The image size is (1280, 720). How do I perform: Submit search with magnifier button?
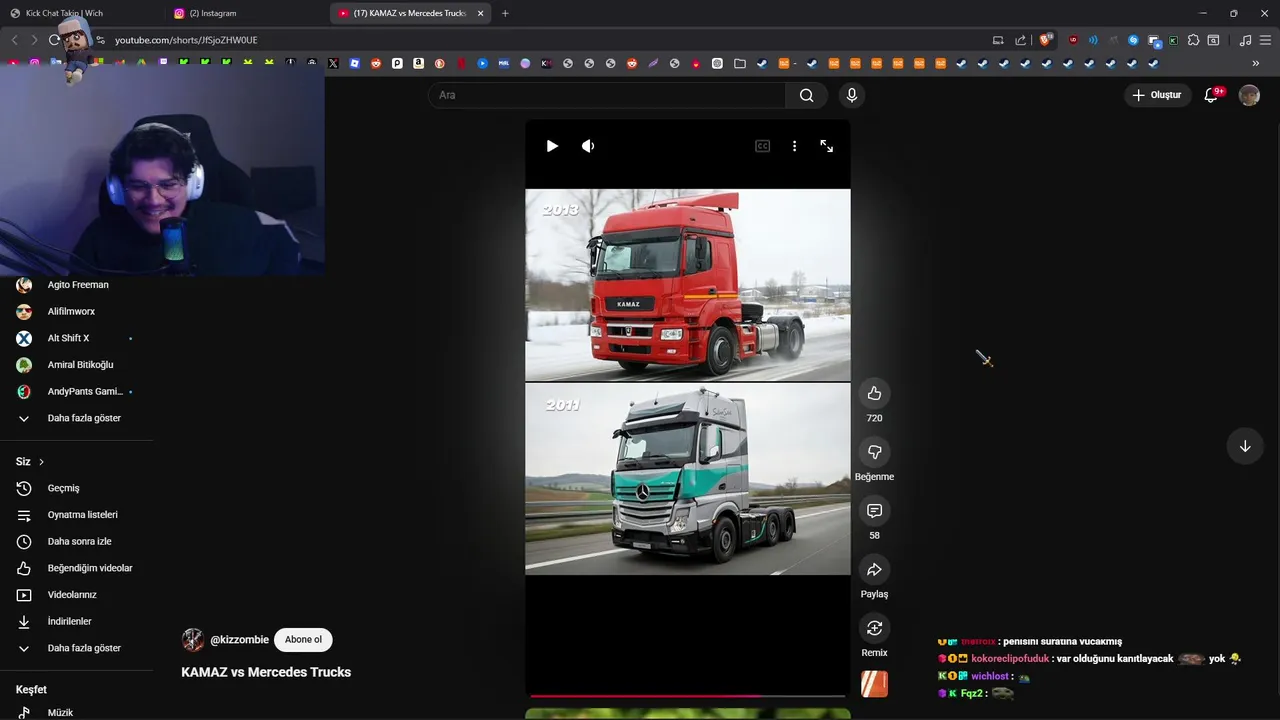(x=807, y=95)
